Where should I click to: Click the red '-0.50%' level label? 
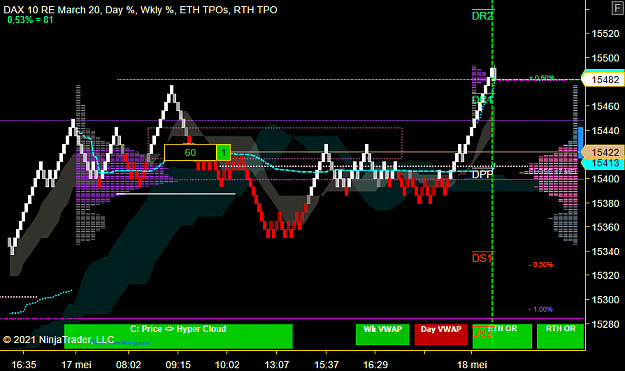point(541,265)
